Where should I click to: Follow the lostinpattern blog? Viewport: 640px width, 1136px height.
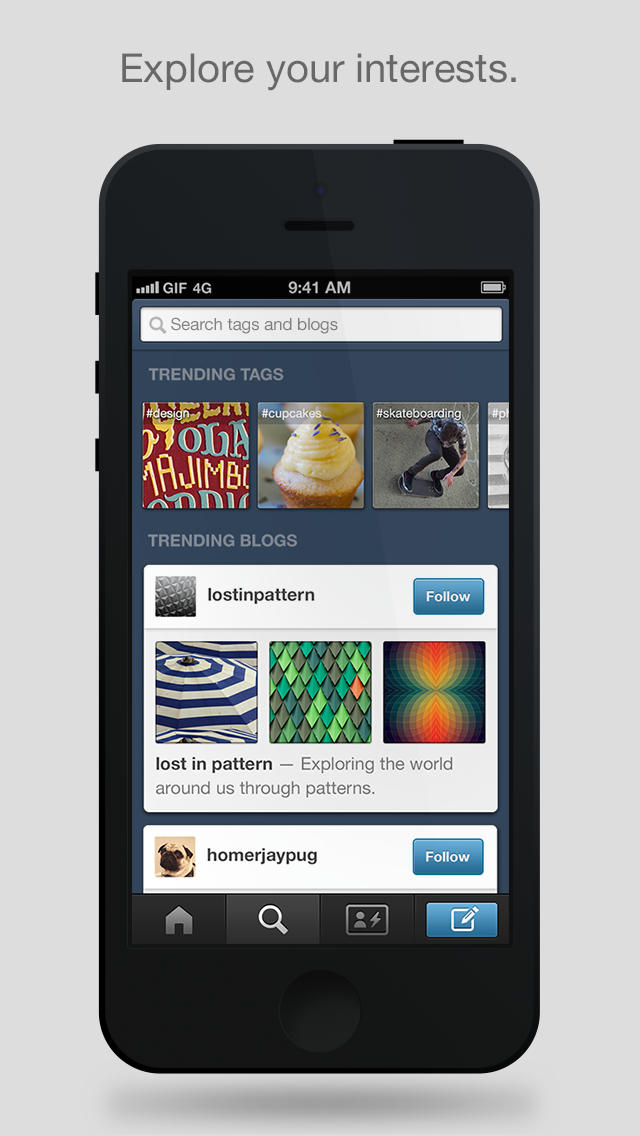pyautogui.click(x=449, y=596)
